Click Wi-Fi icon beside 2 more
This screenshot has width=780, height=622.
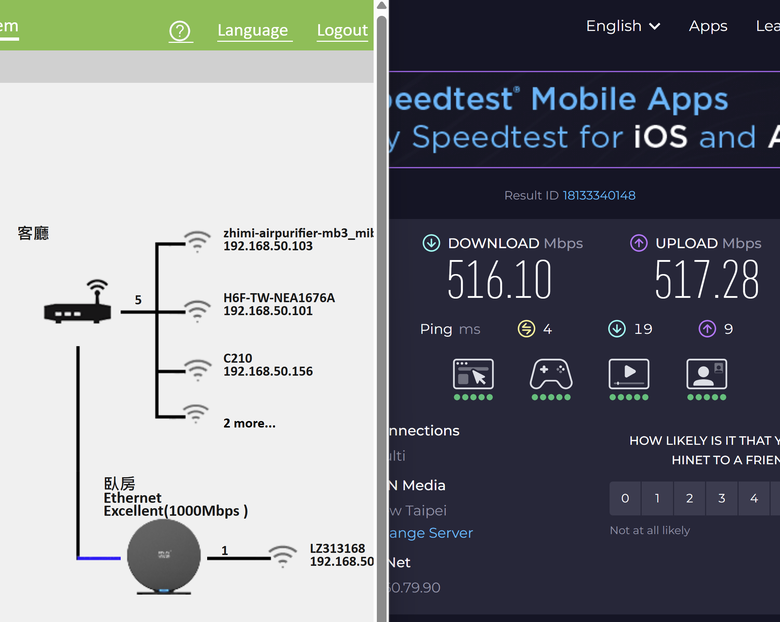[196, 414]
